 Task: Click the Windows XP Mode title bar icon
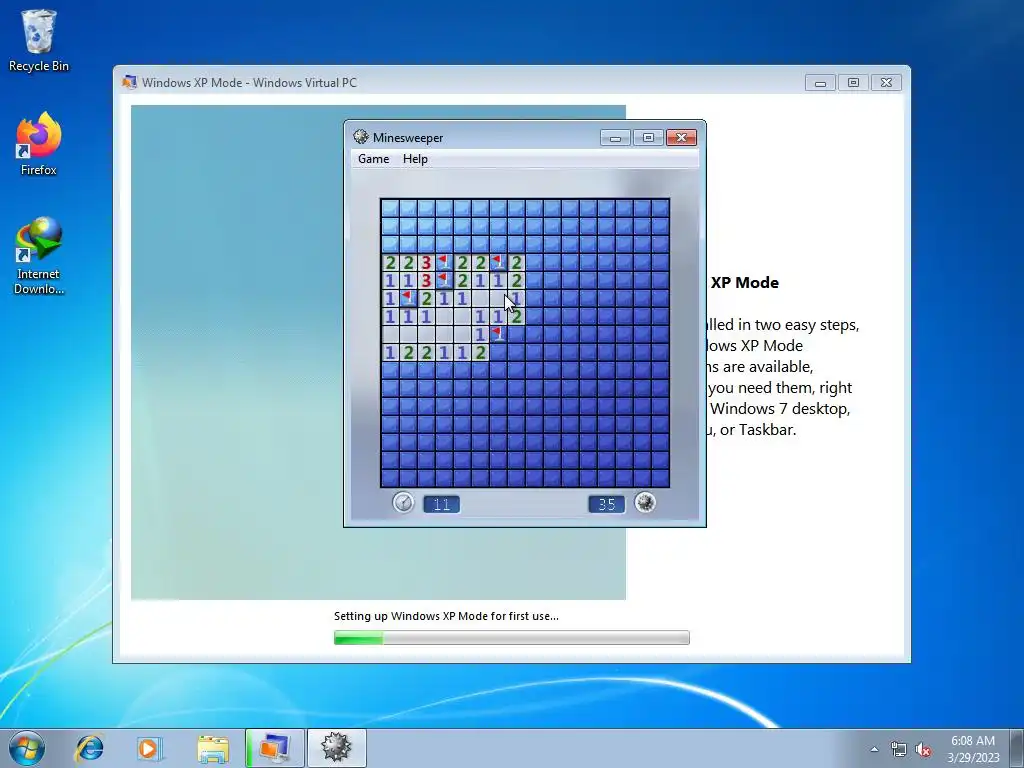pyautogui.click(x=129, y=82)
